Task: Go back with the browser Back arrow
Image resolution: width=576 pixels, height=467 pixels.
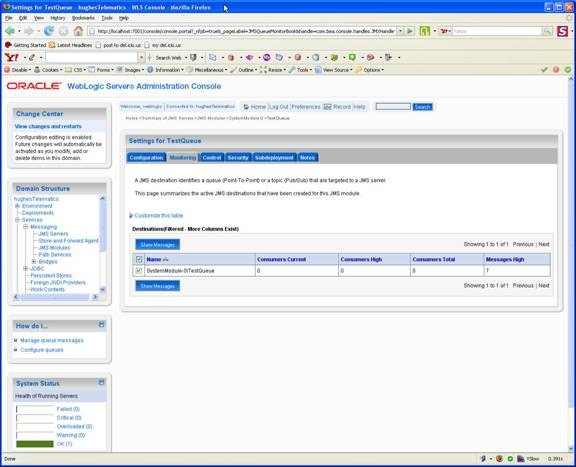Action: [10, 31]
